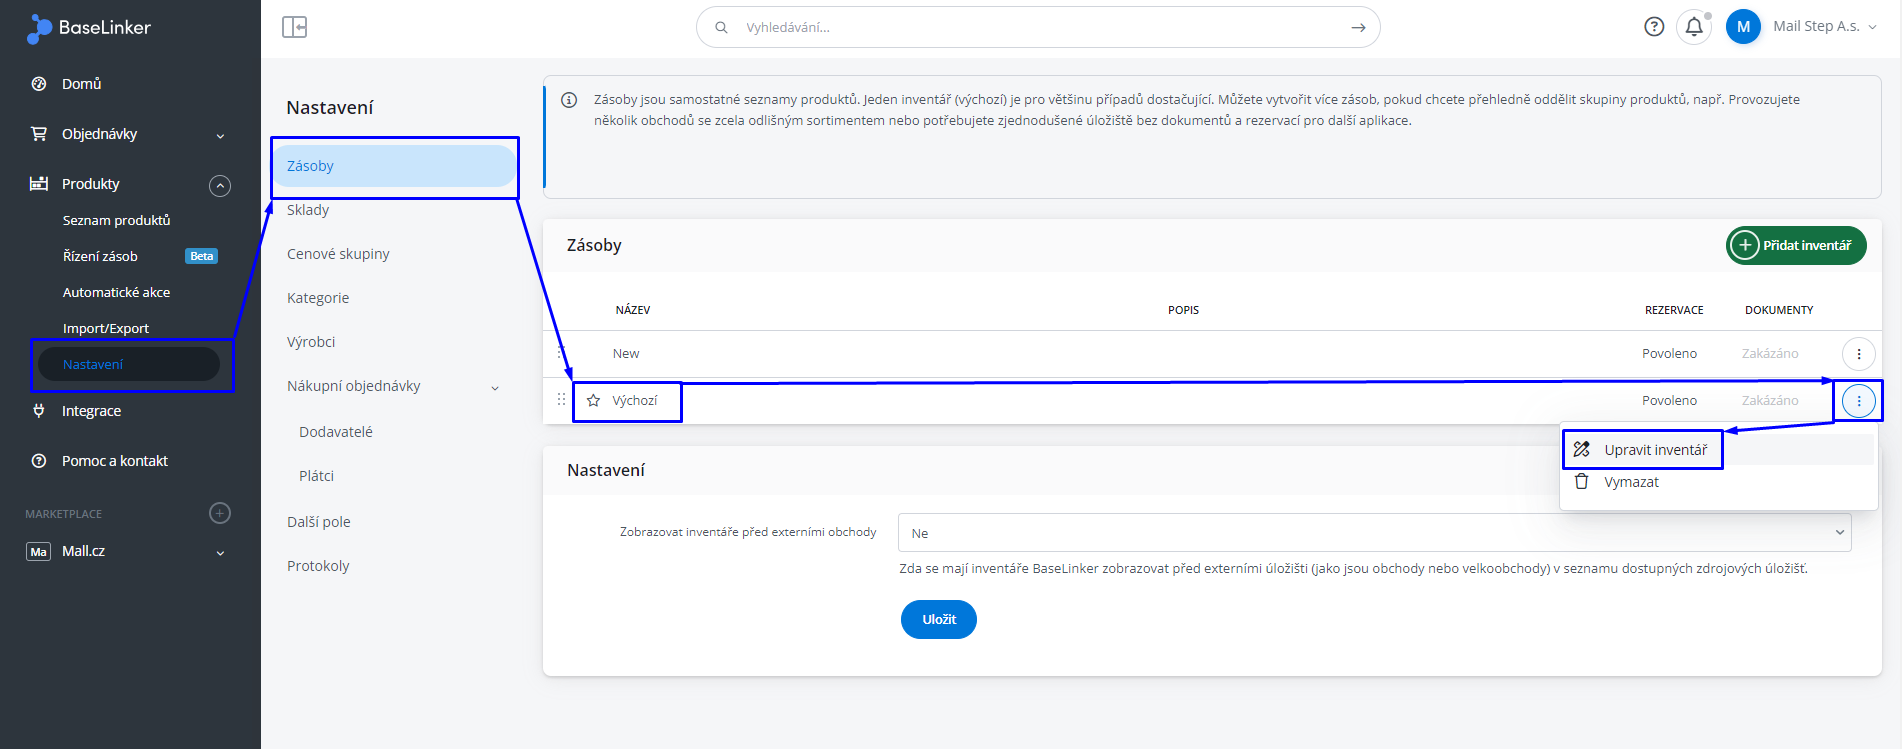Open the inventory display dropdown set to Ne
The image size is (1902, 749).
pyautogui.click(x=1374, y=533)
